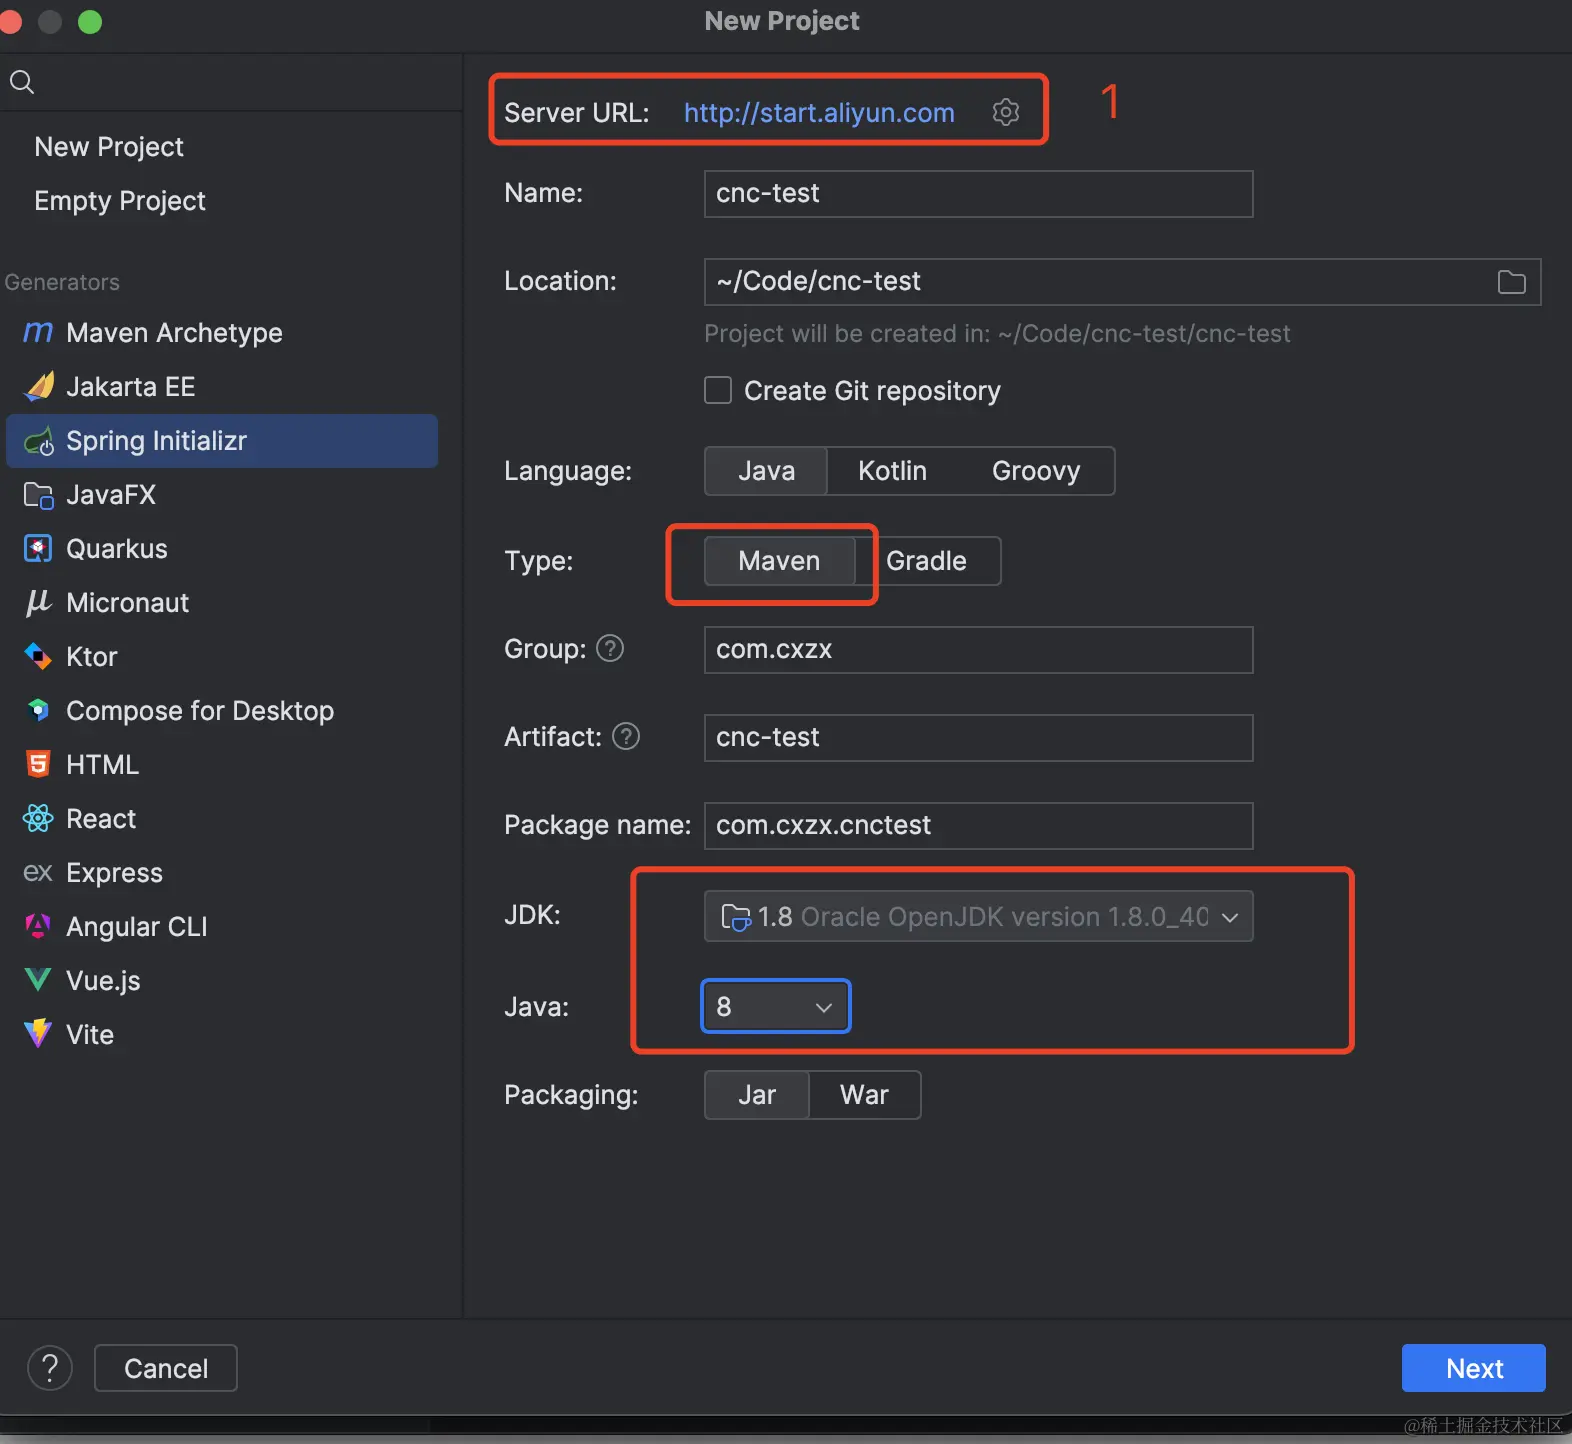This screenshot has height=1444, width=1572.
Task: Select Groovy as language
Action: [1036, 471]
